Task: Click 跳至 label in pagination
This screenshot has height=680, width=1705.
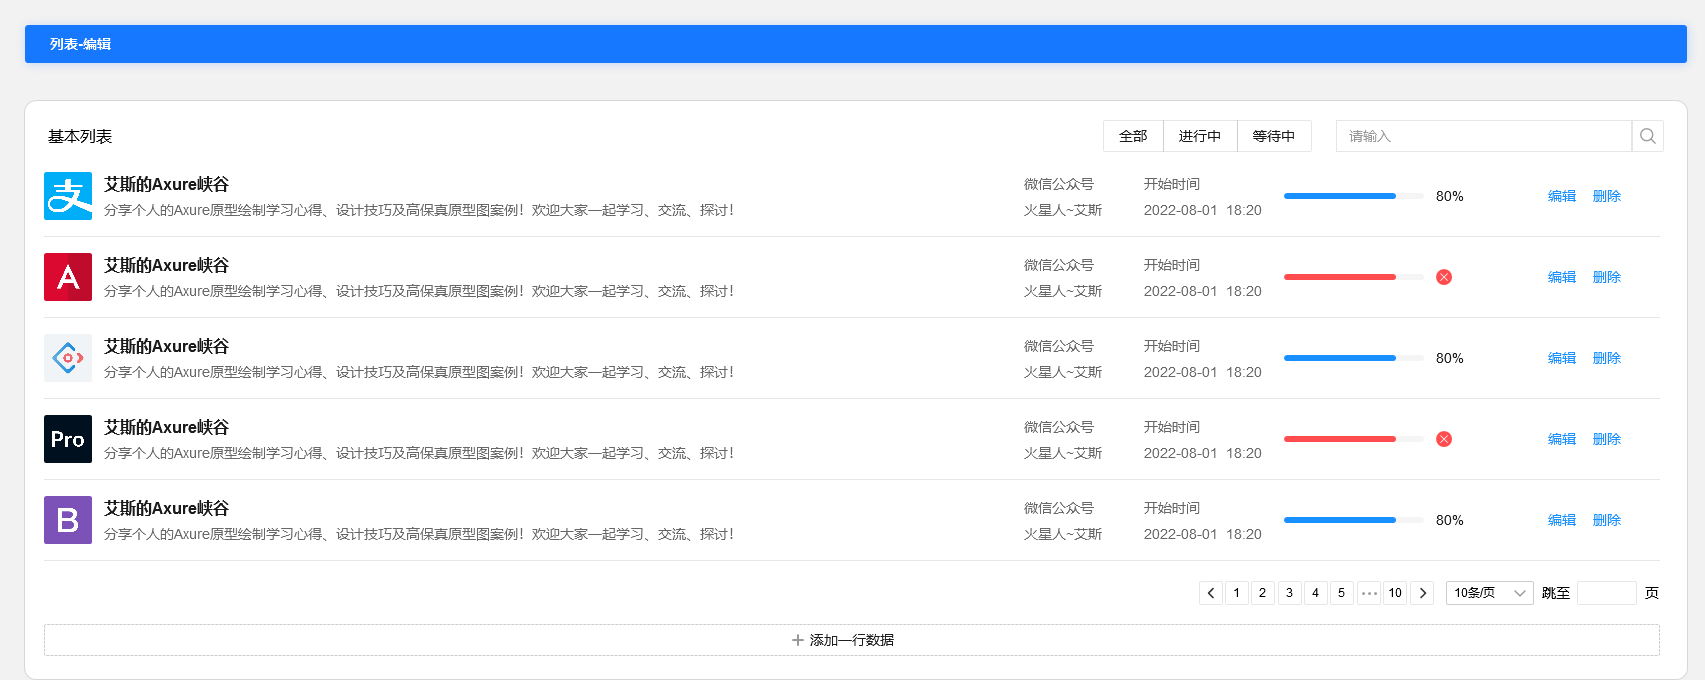Action: [1556, 593]
